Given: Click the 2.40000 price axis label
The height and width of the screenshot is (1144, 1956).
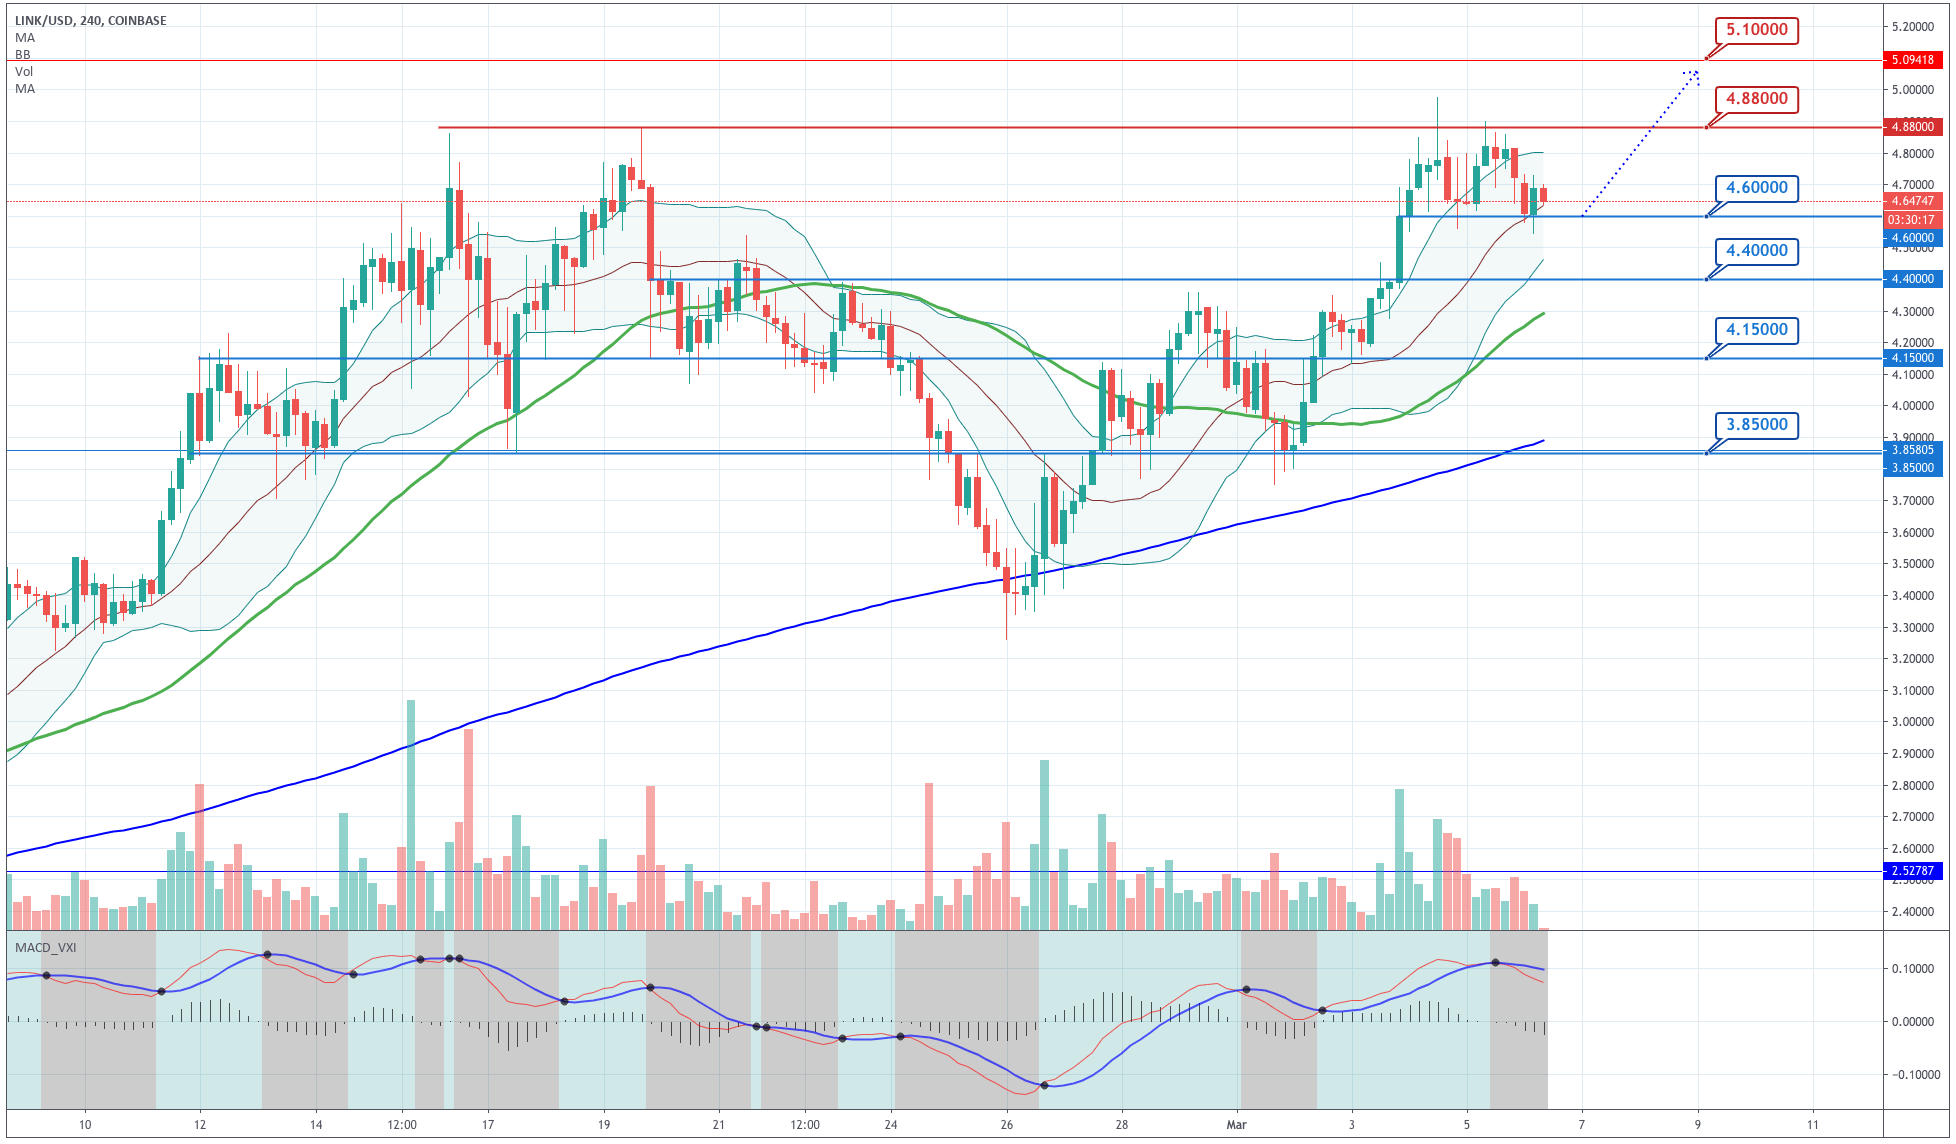Looking at the screenshot, I should pyautogui.click(x=1913, y=912).
